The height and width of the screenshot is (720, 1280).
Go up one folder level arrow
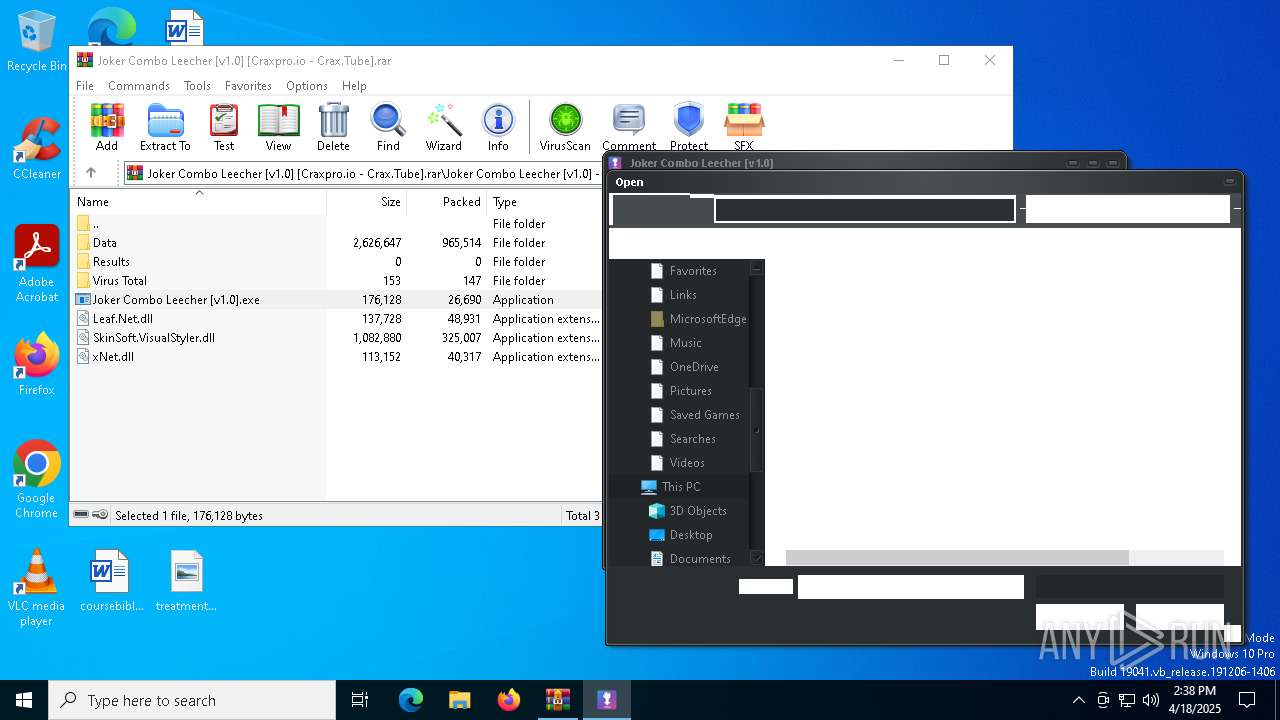coord(91,173)
